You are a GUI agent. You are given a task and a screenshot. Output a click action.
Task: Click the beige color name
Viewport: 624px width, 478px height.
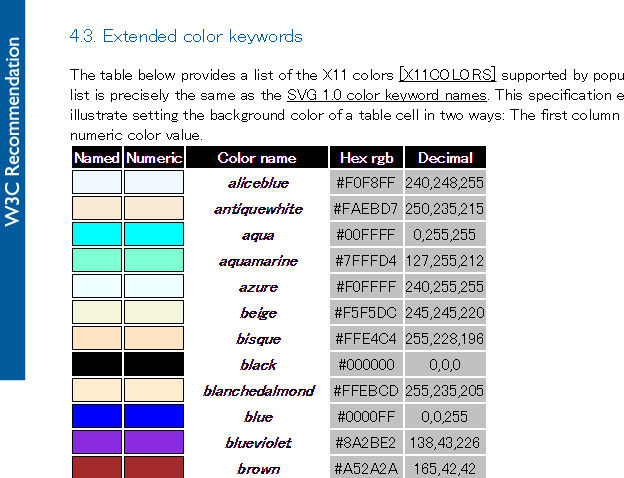coord(258,313)
